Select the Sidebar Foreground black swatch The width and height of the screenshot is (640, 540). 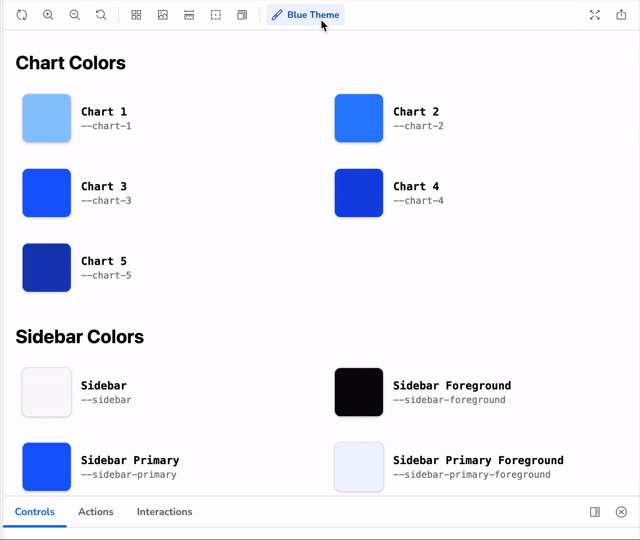click(359, 392)
